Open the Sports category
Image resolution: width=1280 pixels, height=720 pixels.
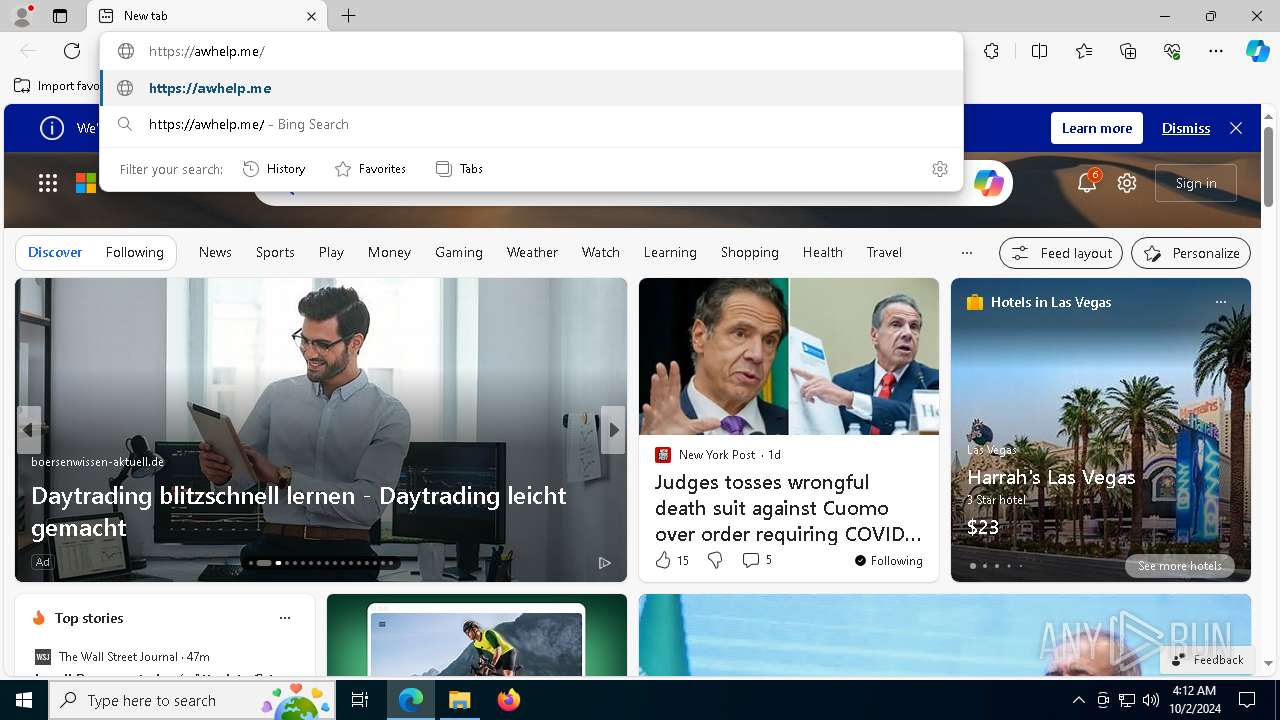pyautogui.click(x=275, y=252)
